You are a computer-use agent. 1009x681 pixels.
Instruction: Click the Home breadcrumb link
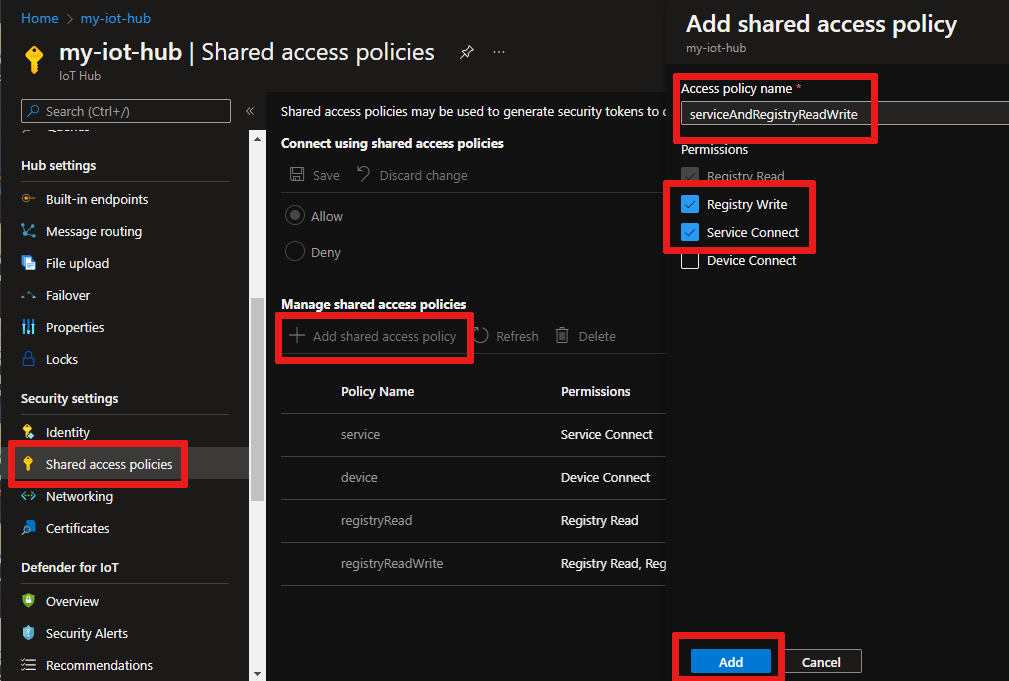coord(39,18)
